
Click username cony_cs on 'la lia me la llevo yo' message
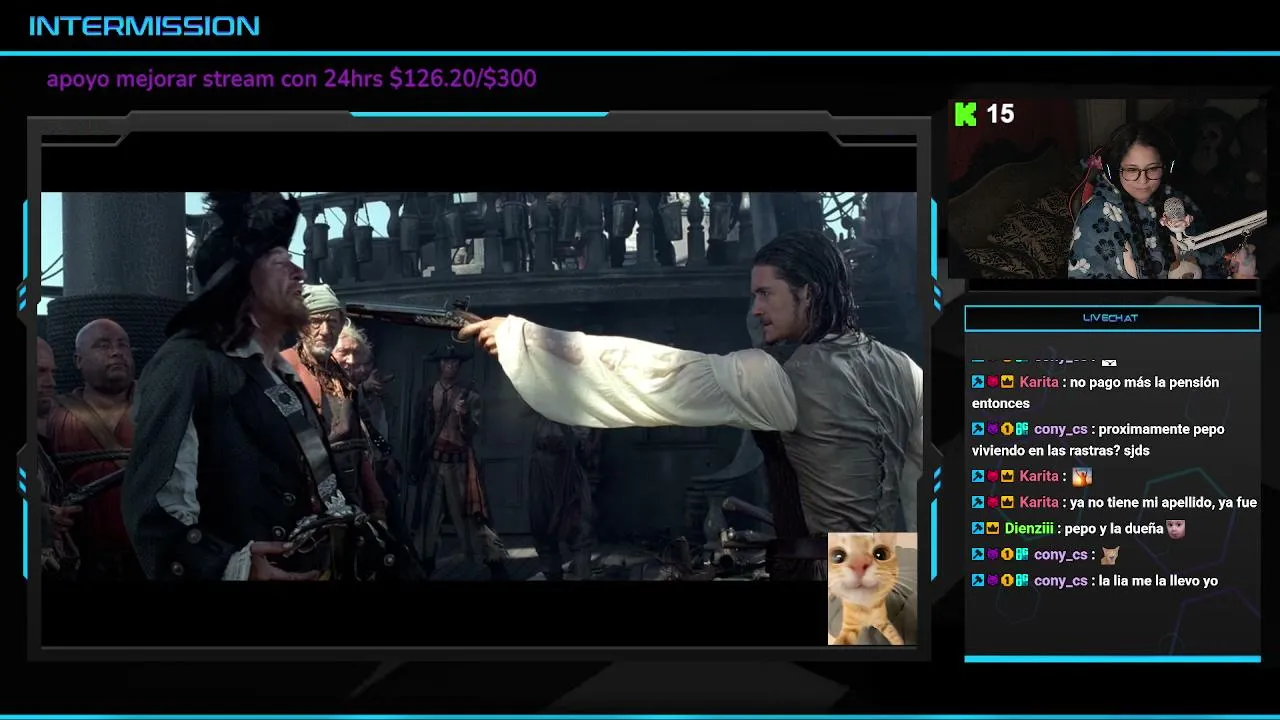[x=1060, y=580]
